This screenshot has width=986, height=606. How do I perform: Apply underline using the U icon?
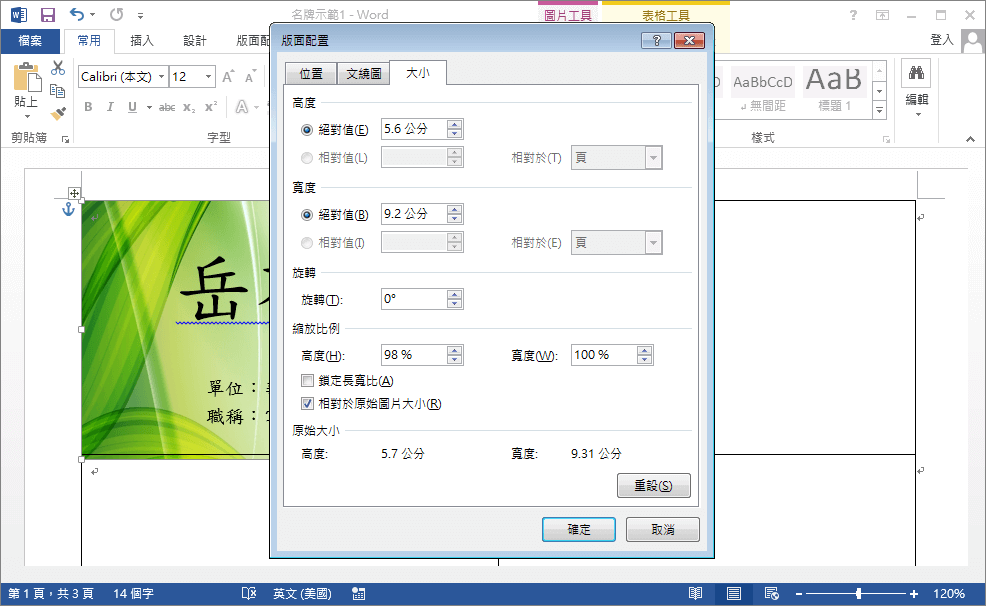132,107
